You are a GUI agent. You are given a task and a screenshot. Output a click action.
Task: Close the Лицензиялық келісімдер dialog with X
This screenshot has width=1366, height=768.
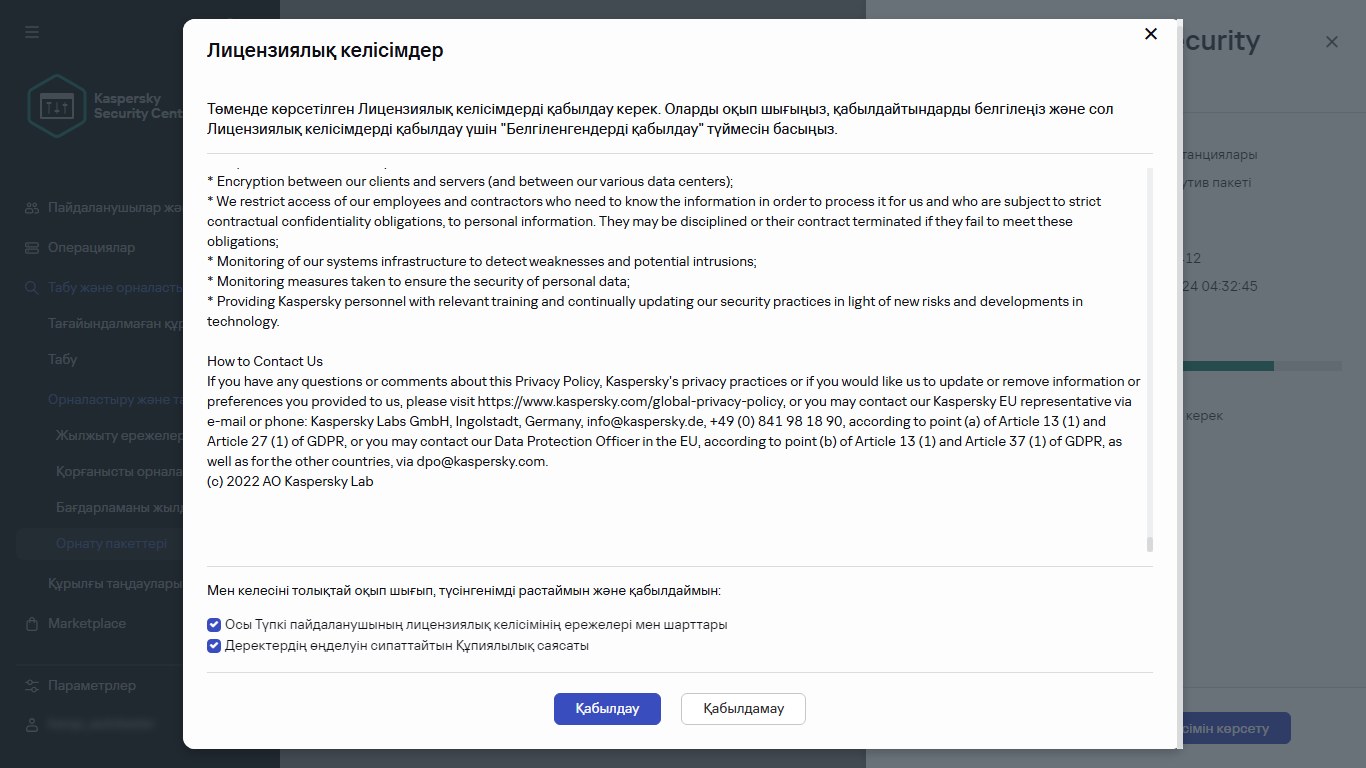click(x=1151, y=34)
